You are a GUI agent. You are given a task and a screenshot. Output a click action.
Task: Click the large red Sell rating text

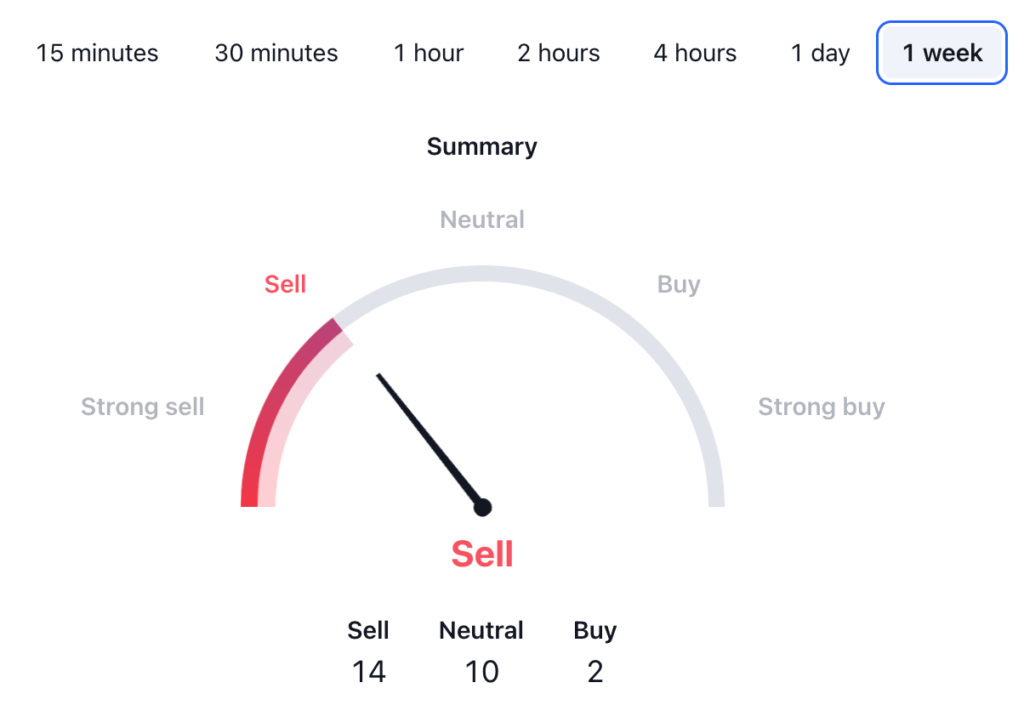pyautogui.click(x=482, y=554)
